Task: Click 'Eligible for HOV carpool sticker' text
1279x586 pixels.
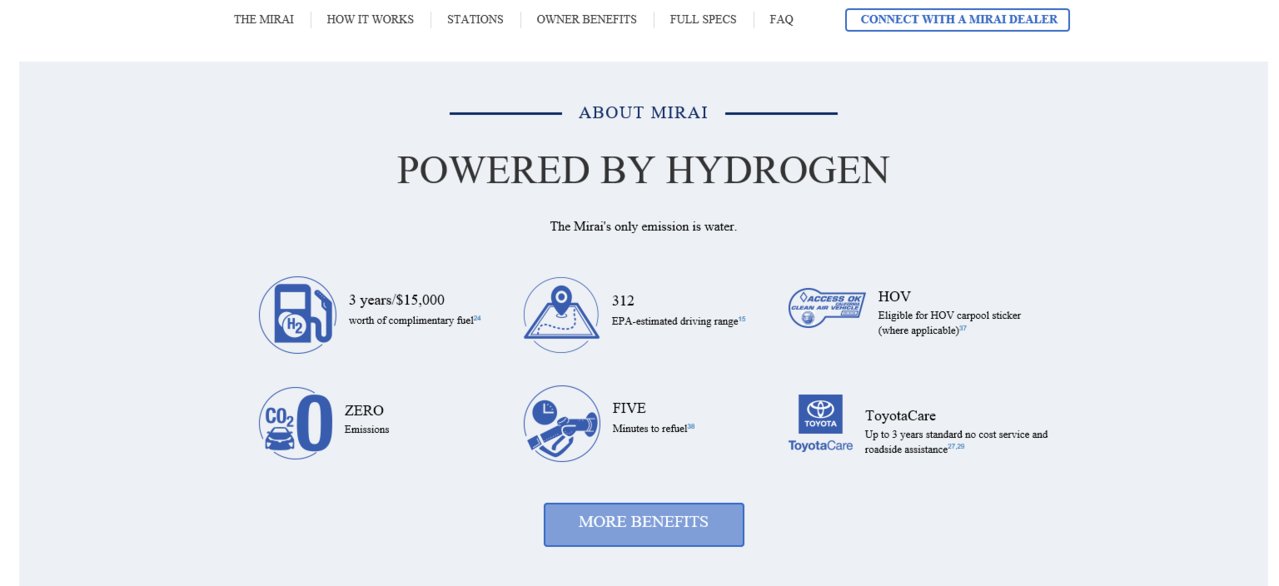Action: tap(949, 315)
